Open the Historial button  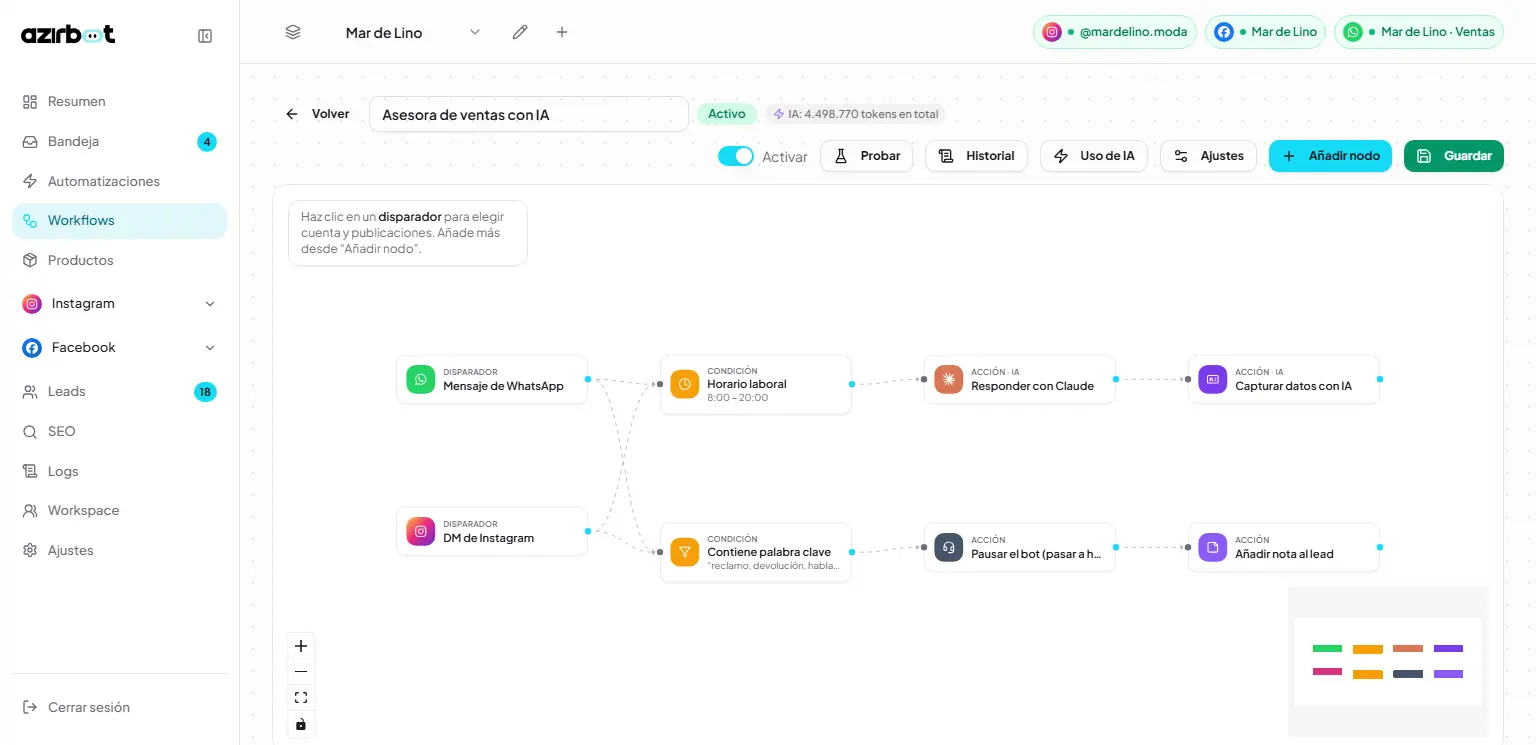pyautogui.click(x=977, y=156)
